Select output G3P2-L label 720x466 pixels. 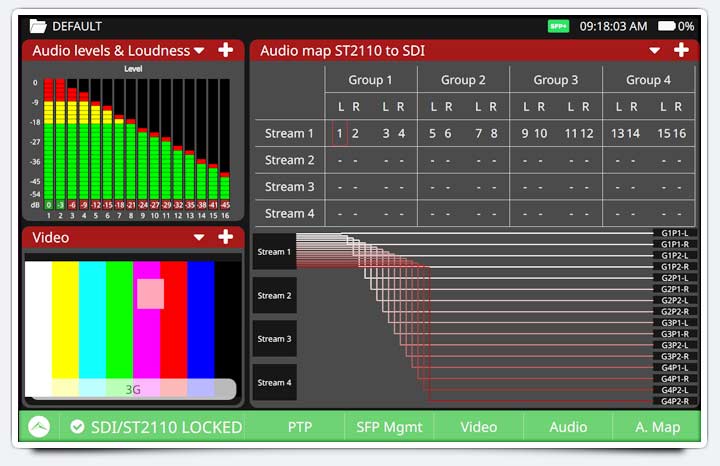pos(675,345)
